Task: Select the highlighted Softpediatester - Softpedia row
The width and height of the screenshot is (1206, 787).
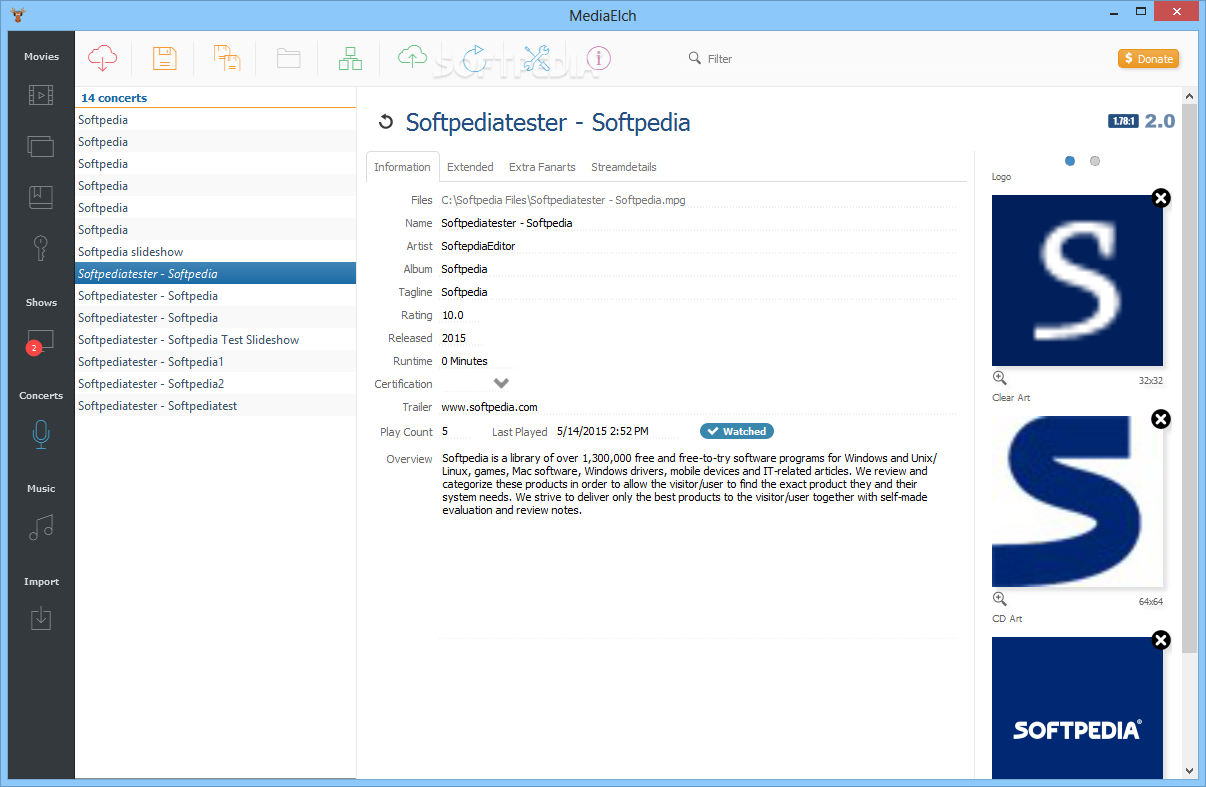Action: tap(216, 274)
